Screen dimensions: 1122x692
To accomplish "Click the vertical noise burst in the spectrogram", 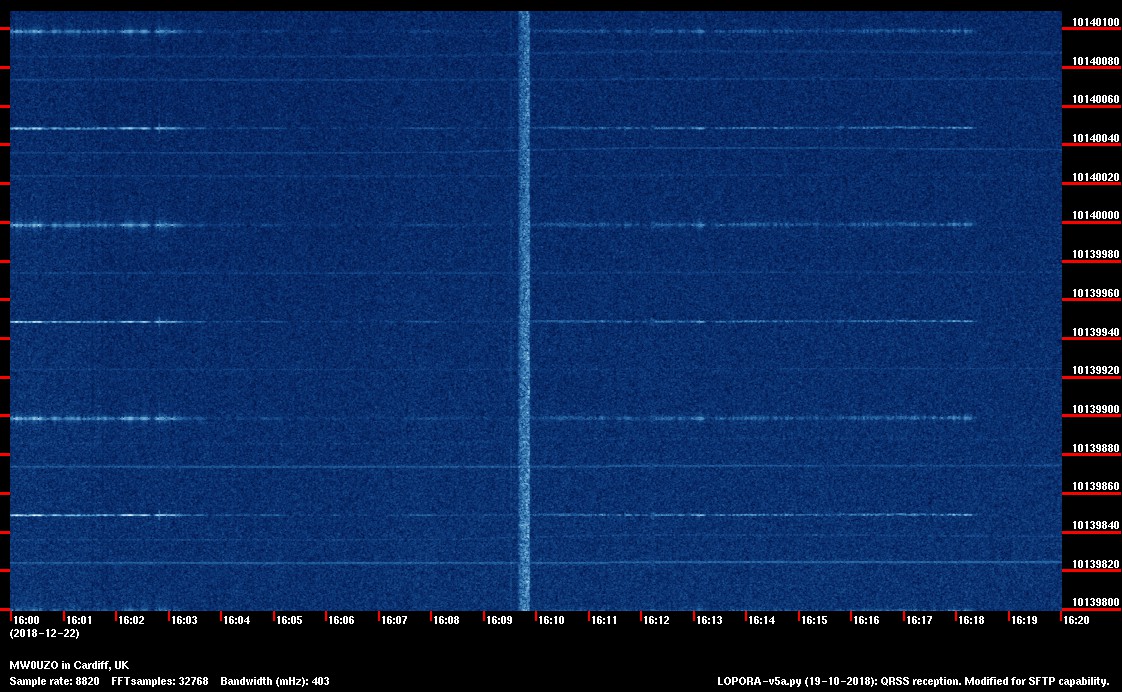I will [523, 300].
